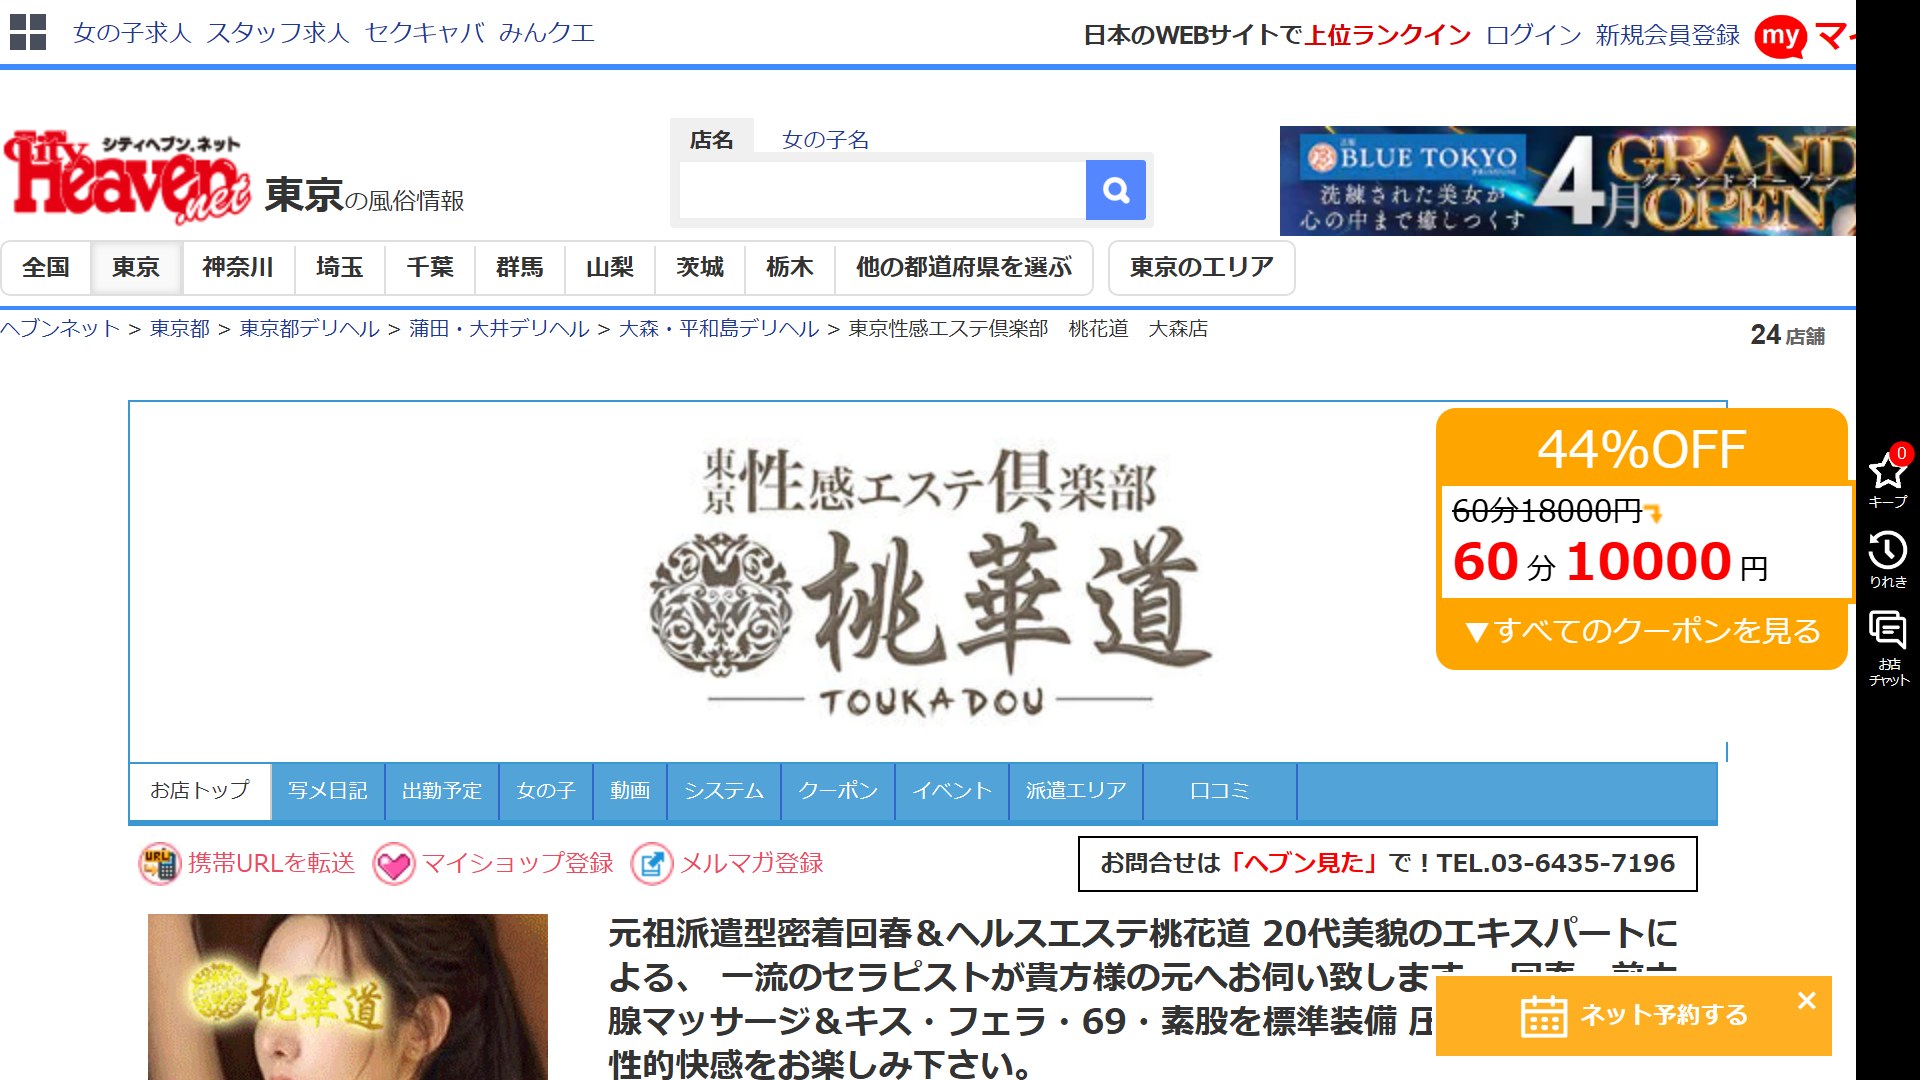Select 栃木 in the region bar
The image size is (1920, 1080).
click(790, 268)
